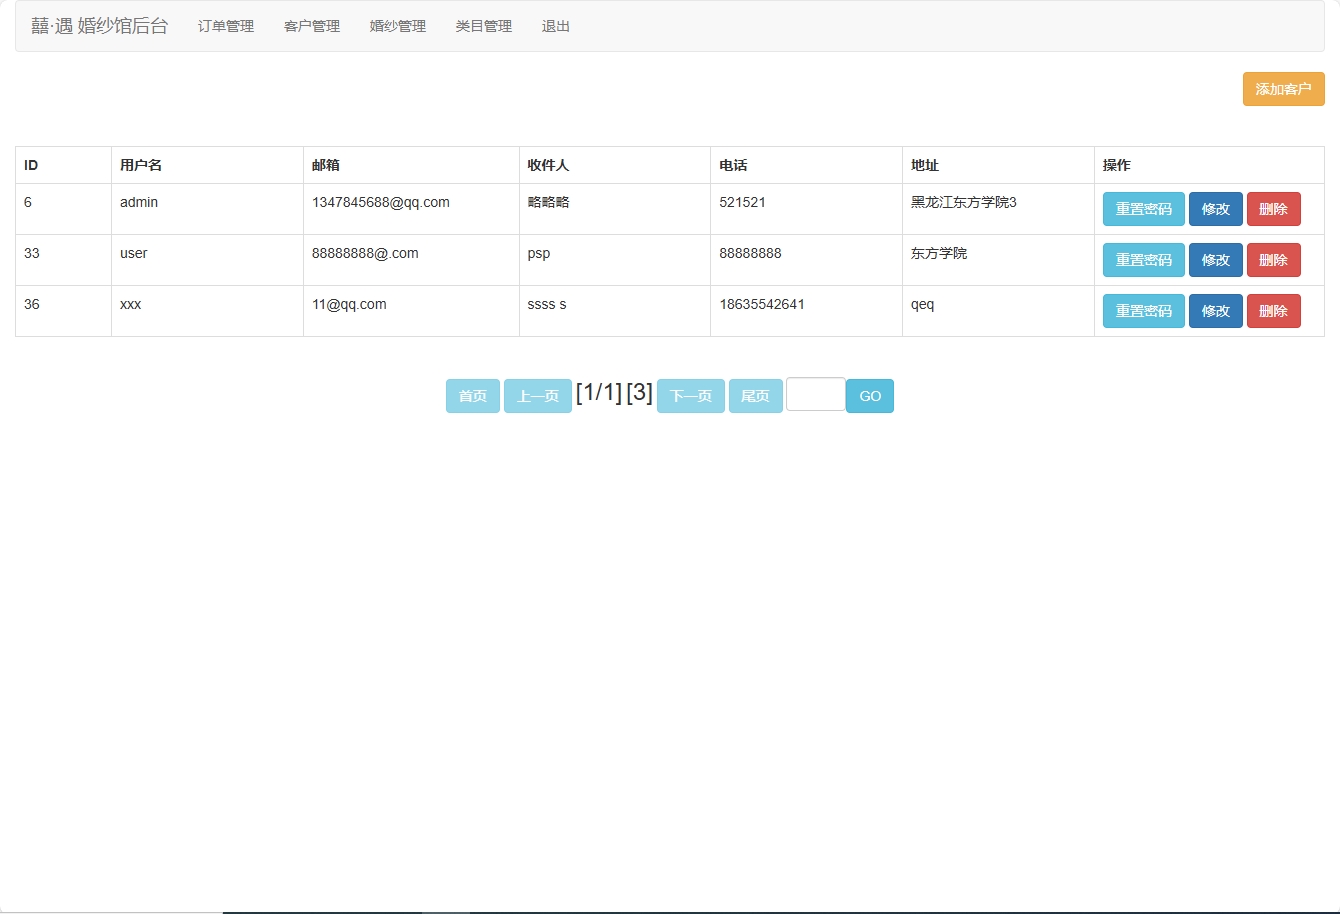Image resolution: width=1340 pixels, height=914 pixels.
Task: Click the 下一页 pagination button
Action: coord(690,396)
